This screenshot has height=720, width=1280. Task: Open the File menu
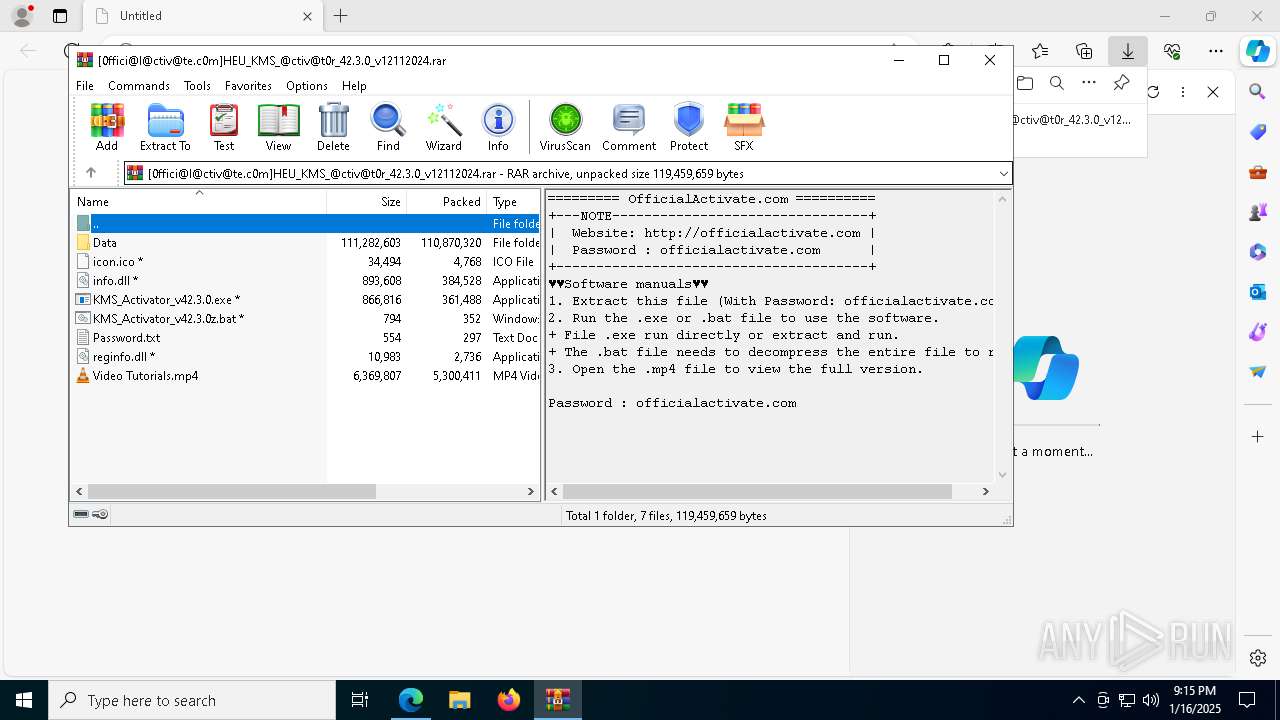(85, 86)
